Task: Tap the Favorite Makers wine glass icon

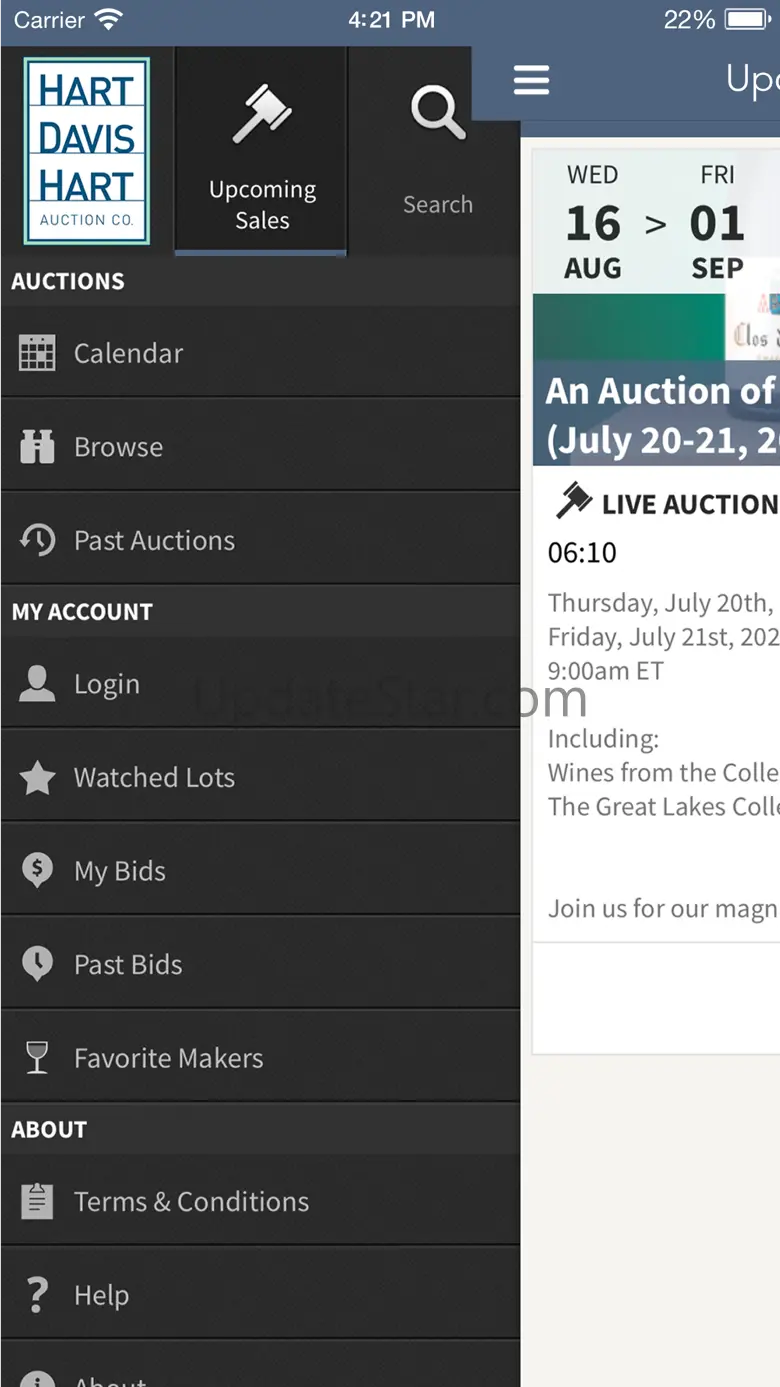Action: (x=37, y=1058)
